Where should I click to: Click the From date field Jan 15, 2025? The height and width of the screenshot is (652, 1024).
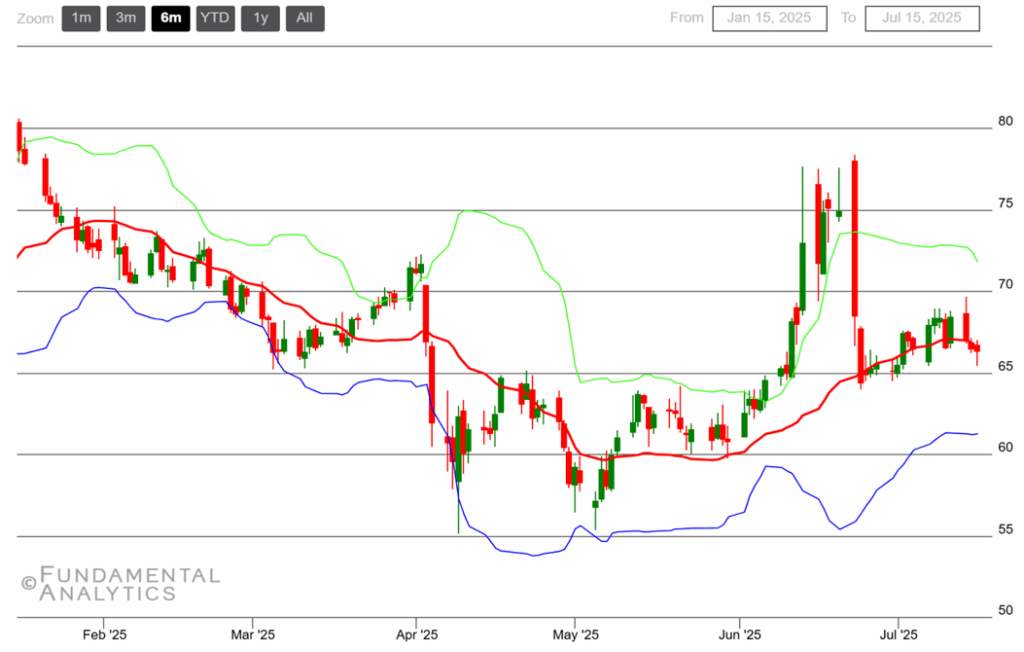pyautogui.click(x=769, y=18)
